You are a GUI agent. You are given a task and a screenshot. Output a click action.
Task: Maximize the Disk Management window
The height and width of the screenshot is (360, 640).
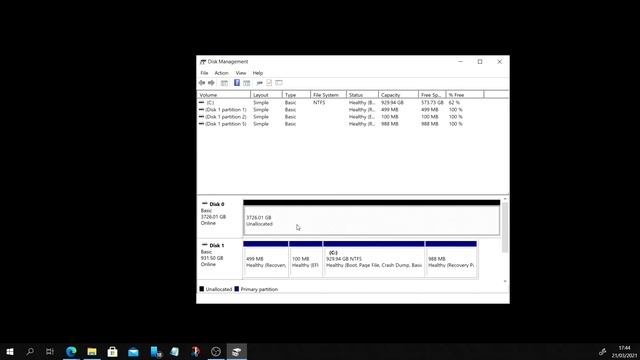pyautogui.click(x=480, y=62)
